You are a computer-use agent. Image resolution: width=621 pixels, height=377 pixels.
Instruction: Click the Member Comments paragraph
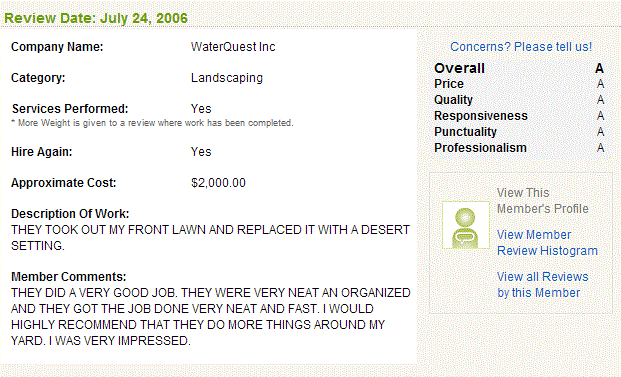pos(211,317)
